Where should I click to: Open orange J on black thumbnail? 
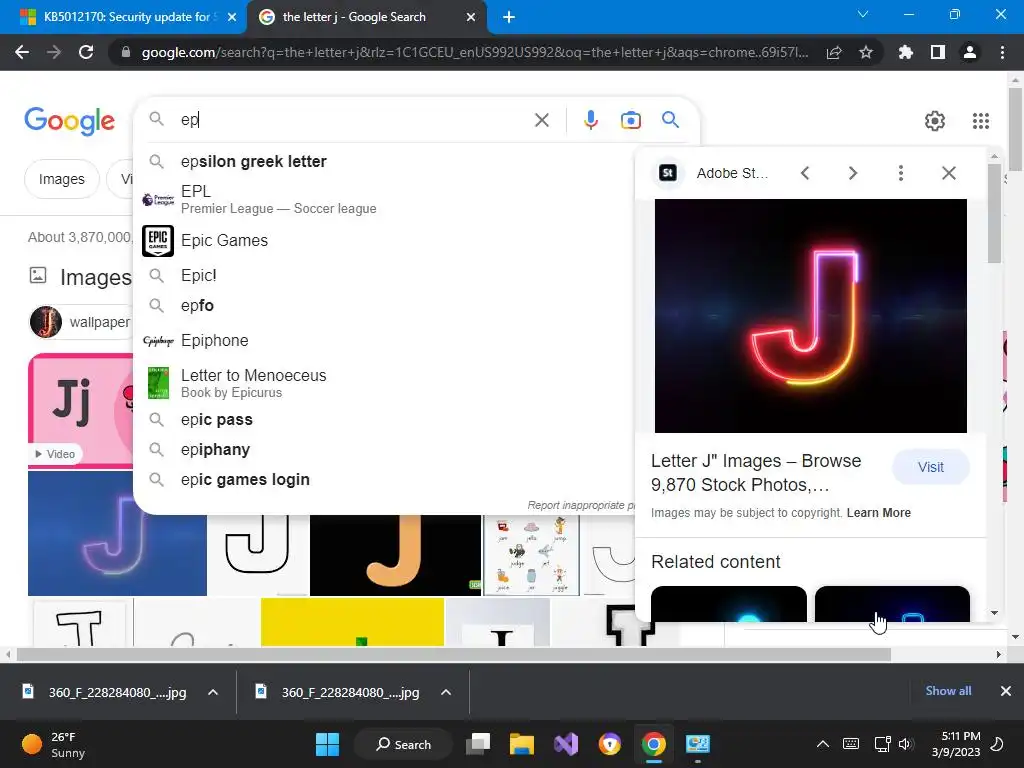coord(395,555)
